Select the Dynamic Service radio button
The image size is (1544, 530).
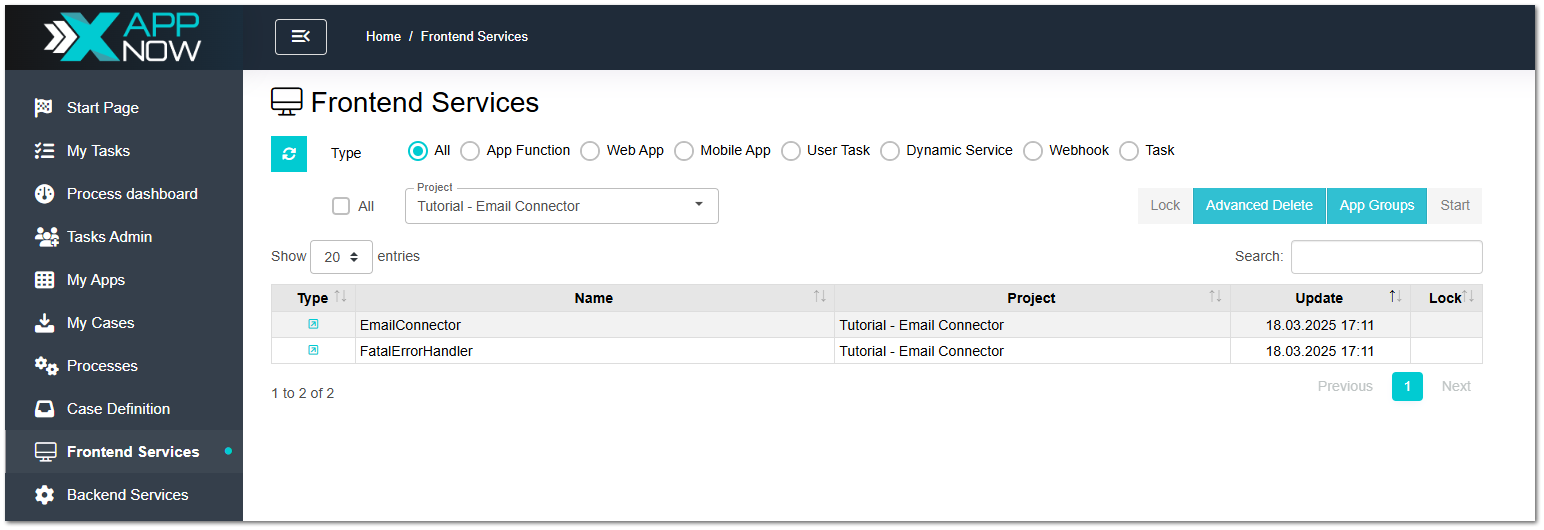click(890, 151)
